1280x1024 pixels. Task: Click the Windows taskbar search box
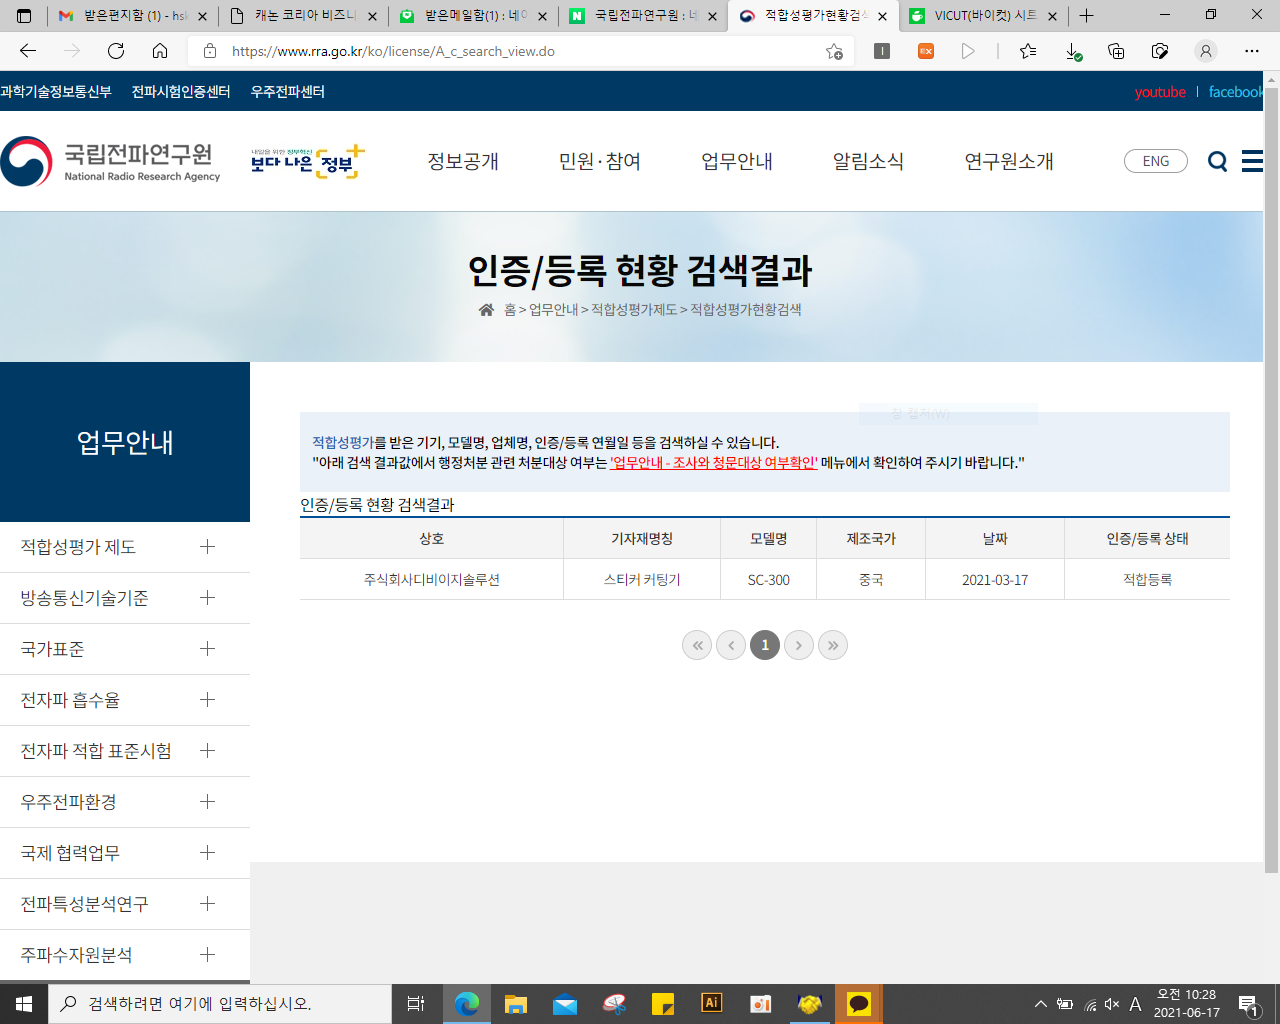(x=220, y=1003)
